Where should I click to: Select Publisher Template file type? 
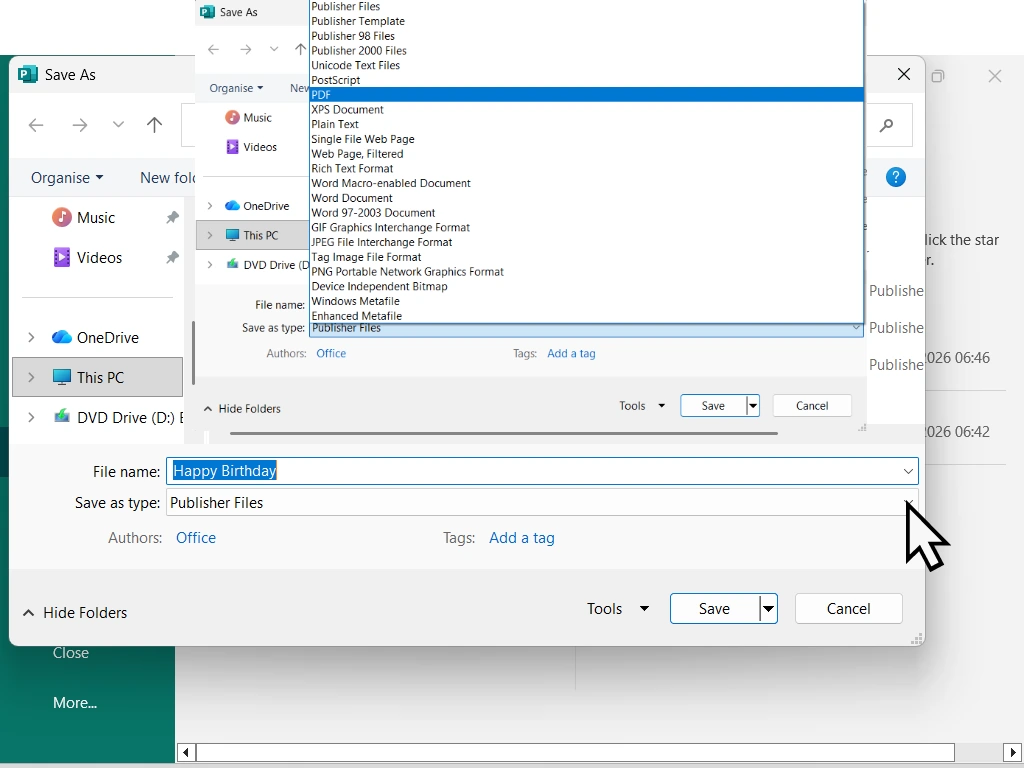click(x=586, y=21)
